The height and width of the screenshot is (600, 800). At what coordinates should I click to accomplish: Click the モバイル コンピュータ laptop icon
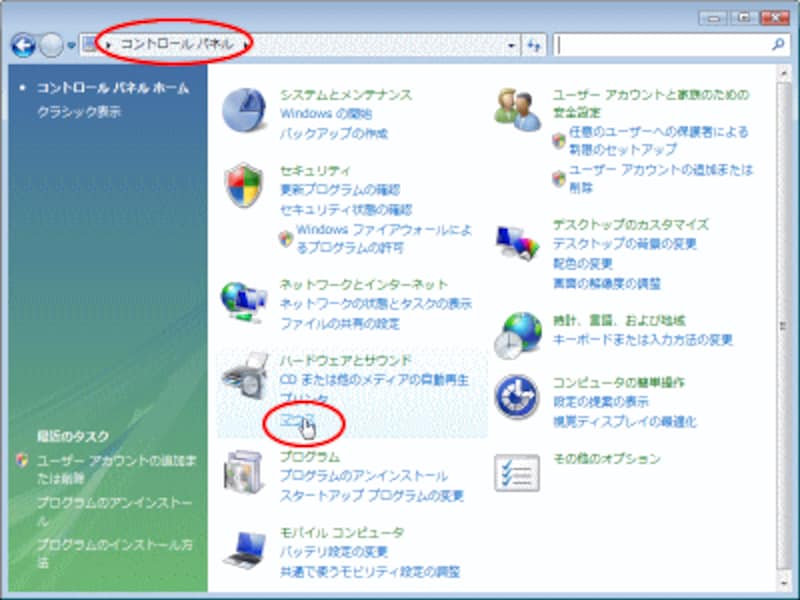point(245,549)
